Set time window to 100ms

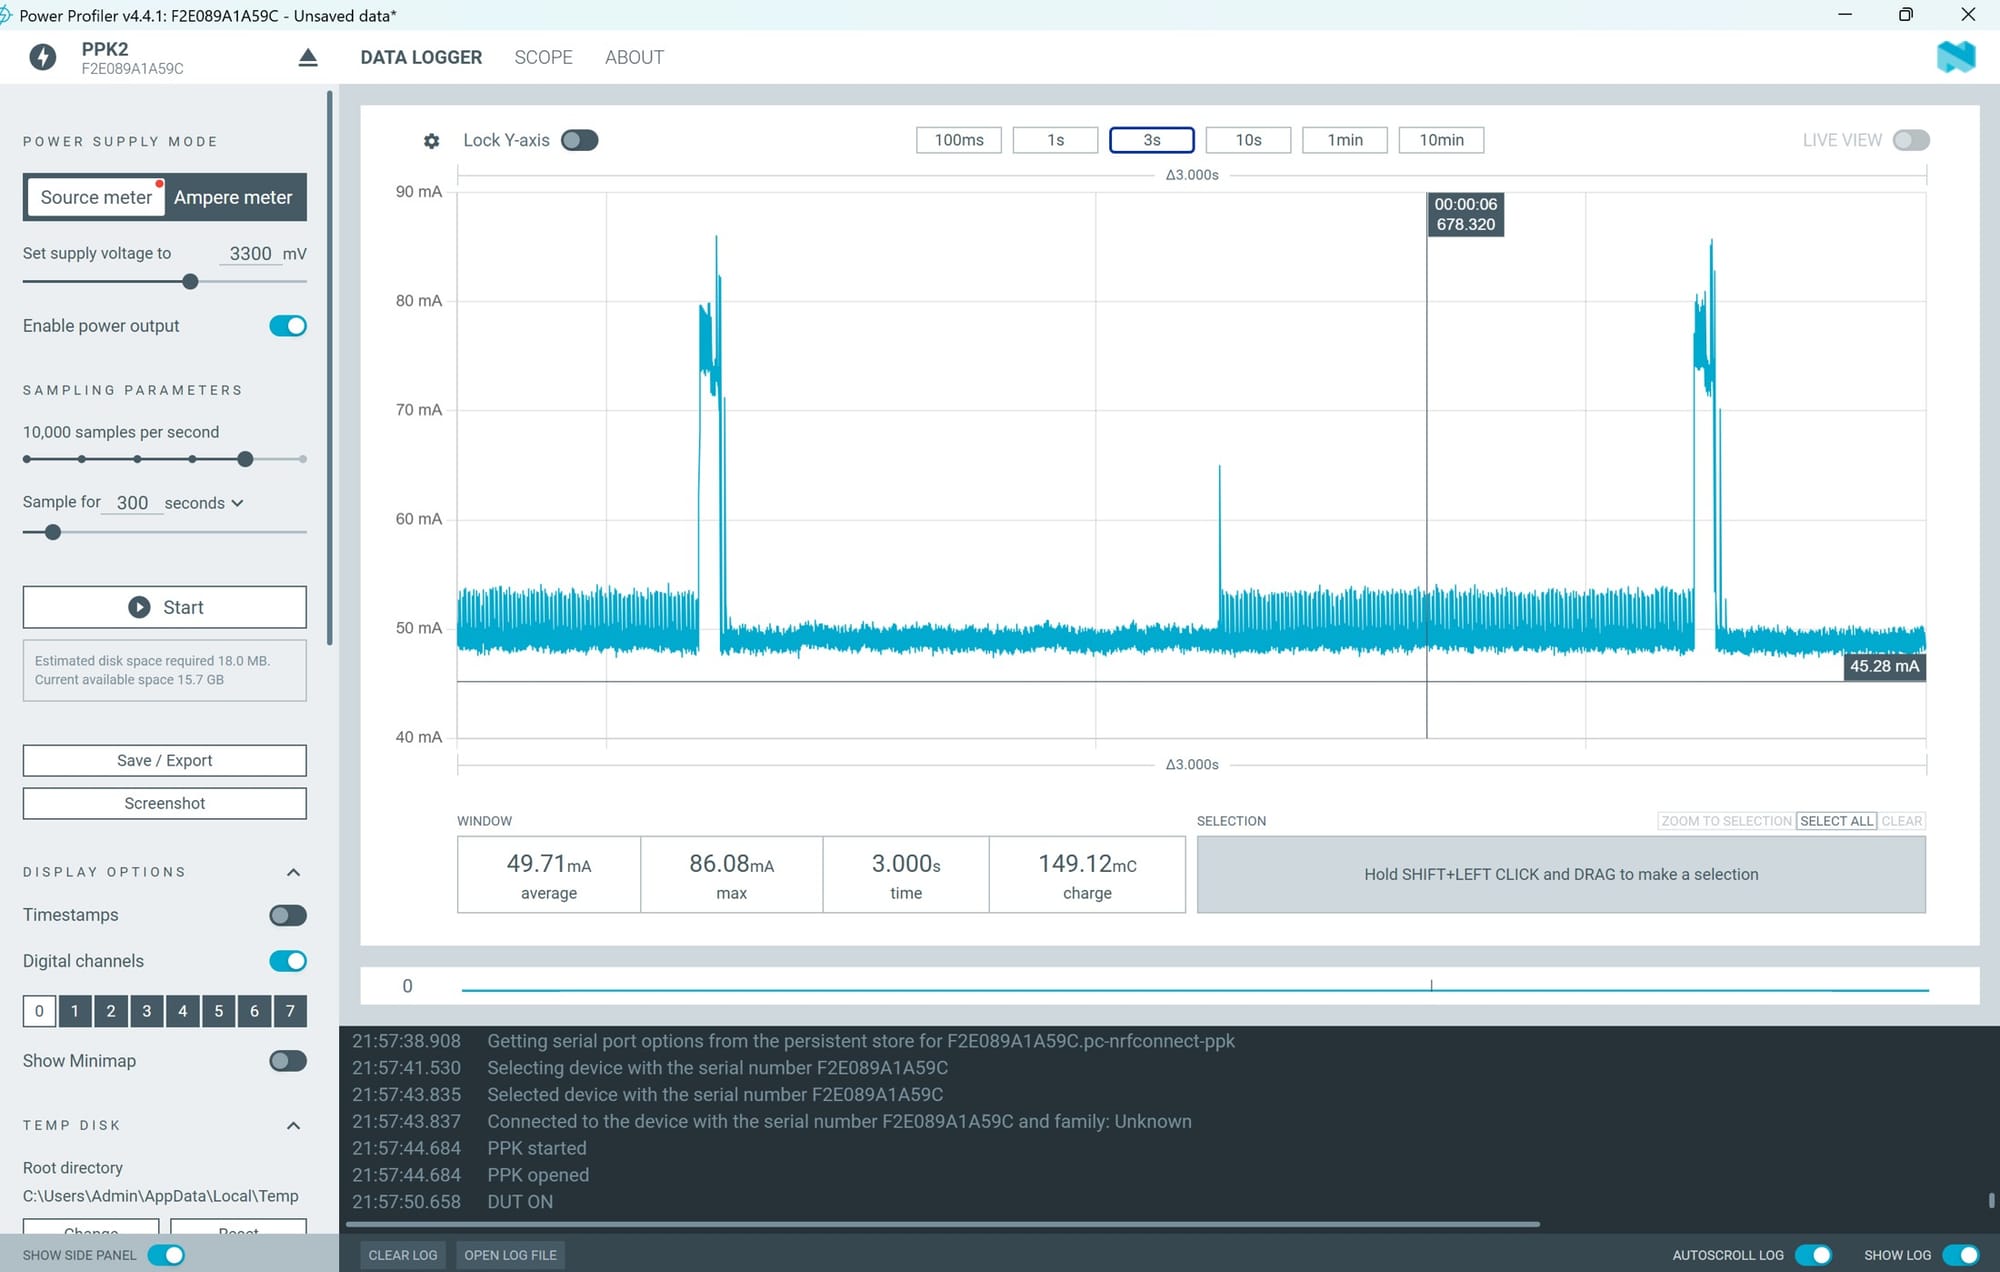(x=959, y=140)
